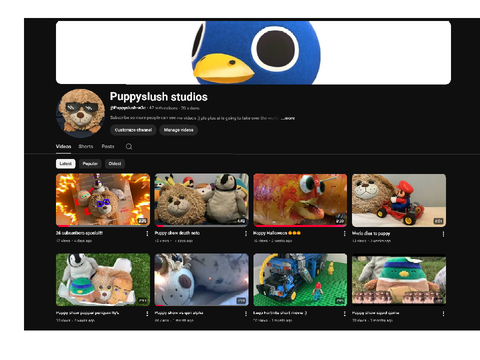Open the green duck plush thumbnail video
Viewport: 480px width, 360px height.
399,280
